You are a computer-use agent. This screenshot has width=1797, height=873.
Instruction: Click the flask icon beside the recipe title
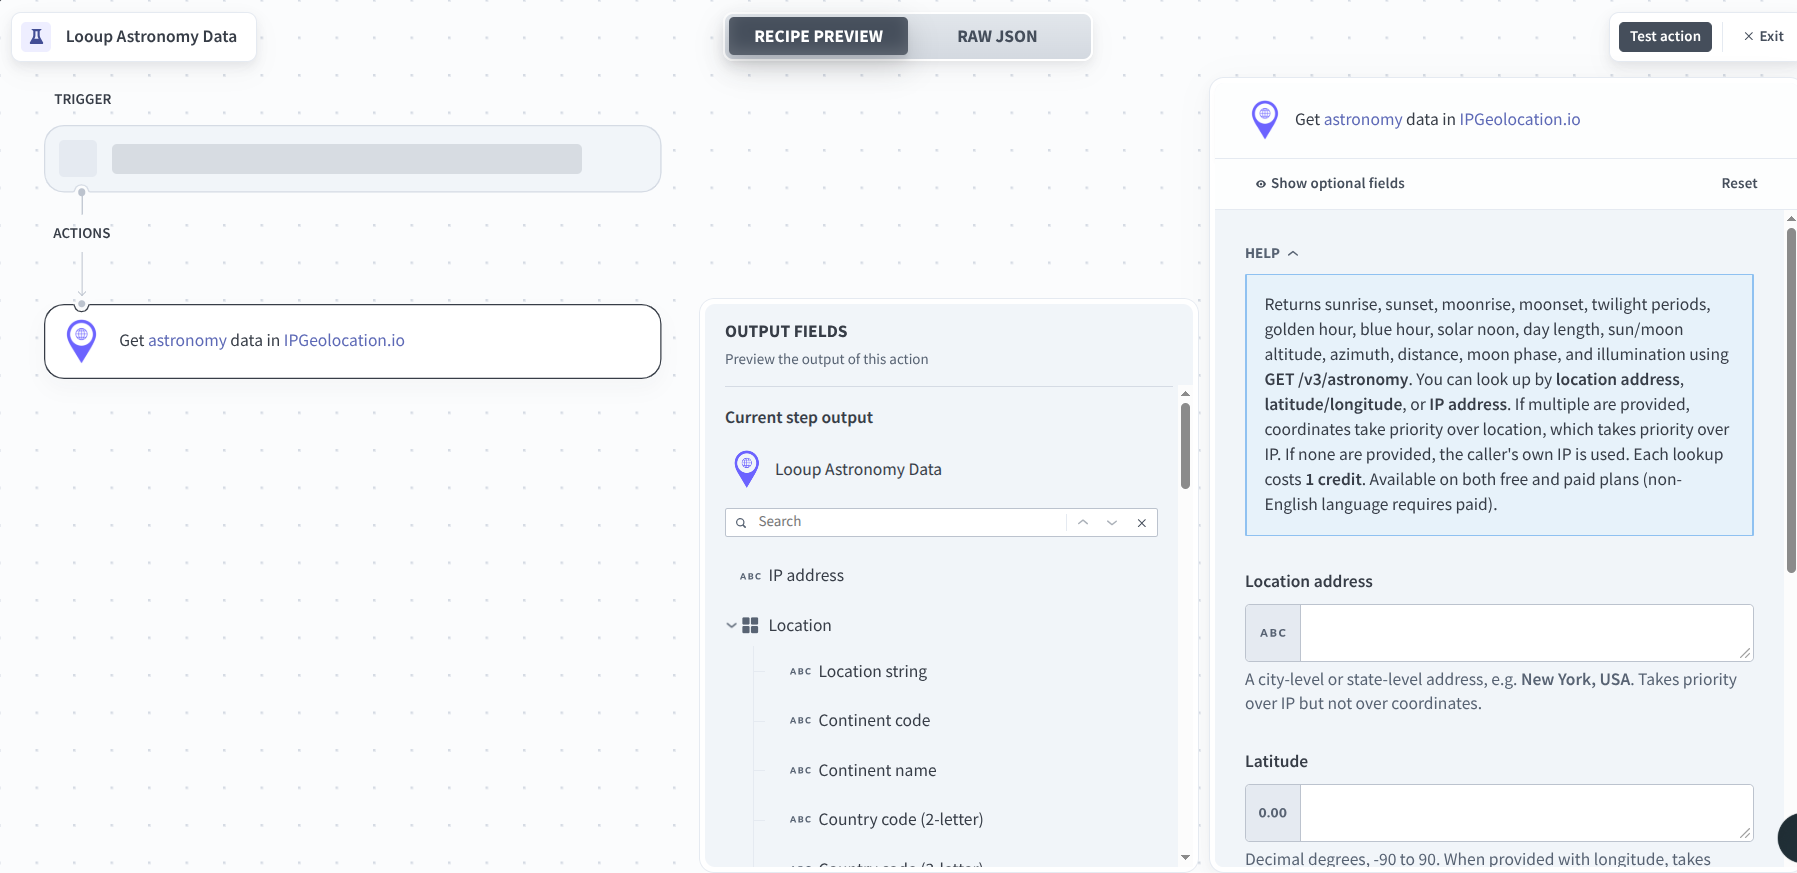[x=36, y=37]
